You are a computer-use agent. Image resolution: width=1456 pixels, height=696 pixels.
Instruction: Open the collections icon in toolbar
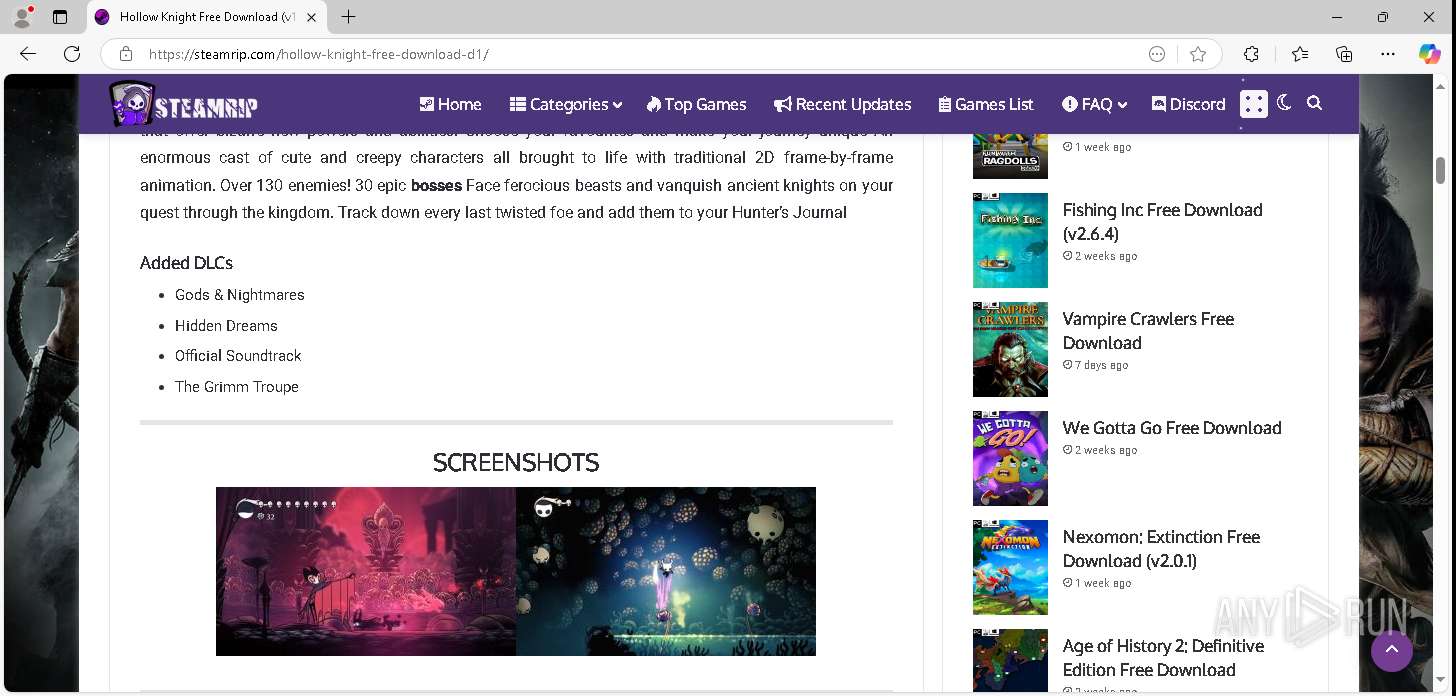click(1344, 54)
